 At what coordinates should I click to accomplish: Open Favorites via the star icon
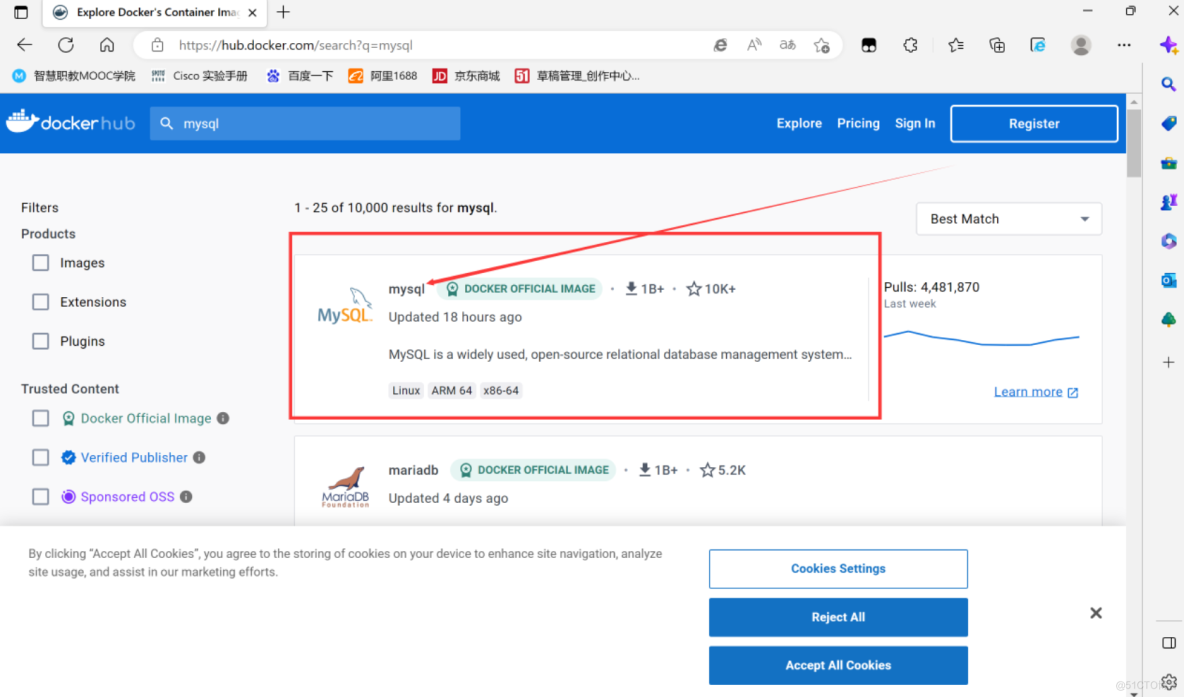coord(955,45)
